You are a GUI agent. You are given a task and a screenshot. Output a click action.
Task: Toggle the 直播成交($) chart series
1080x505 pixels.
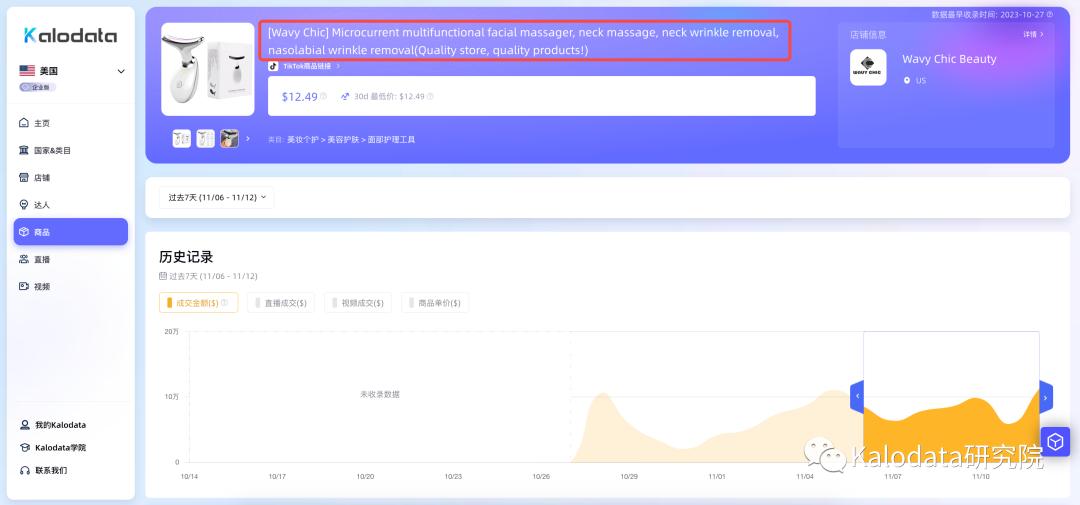(281, 302)
